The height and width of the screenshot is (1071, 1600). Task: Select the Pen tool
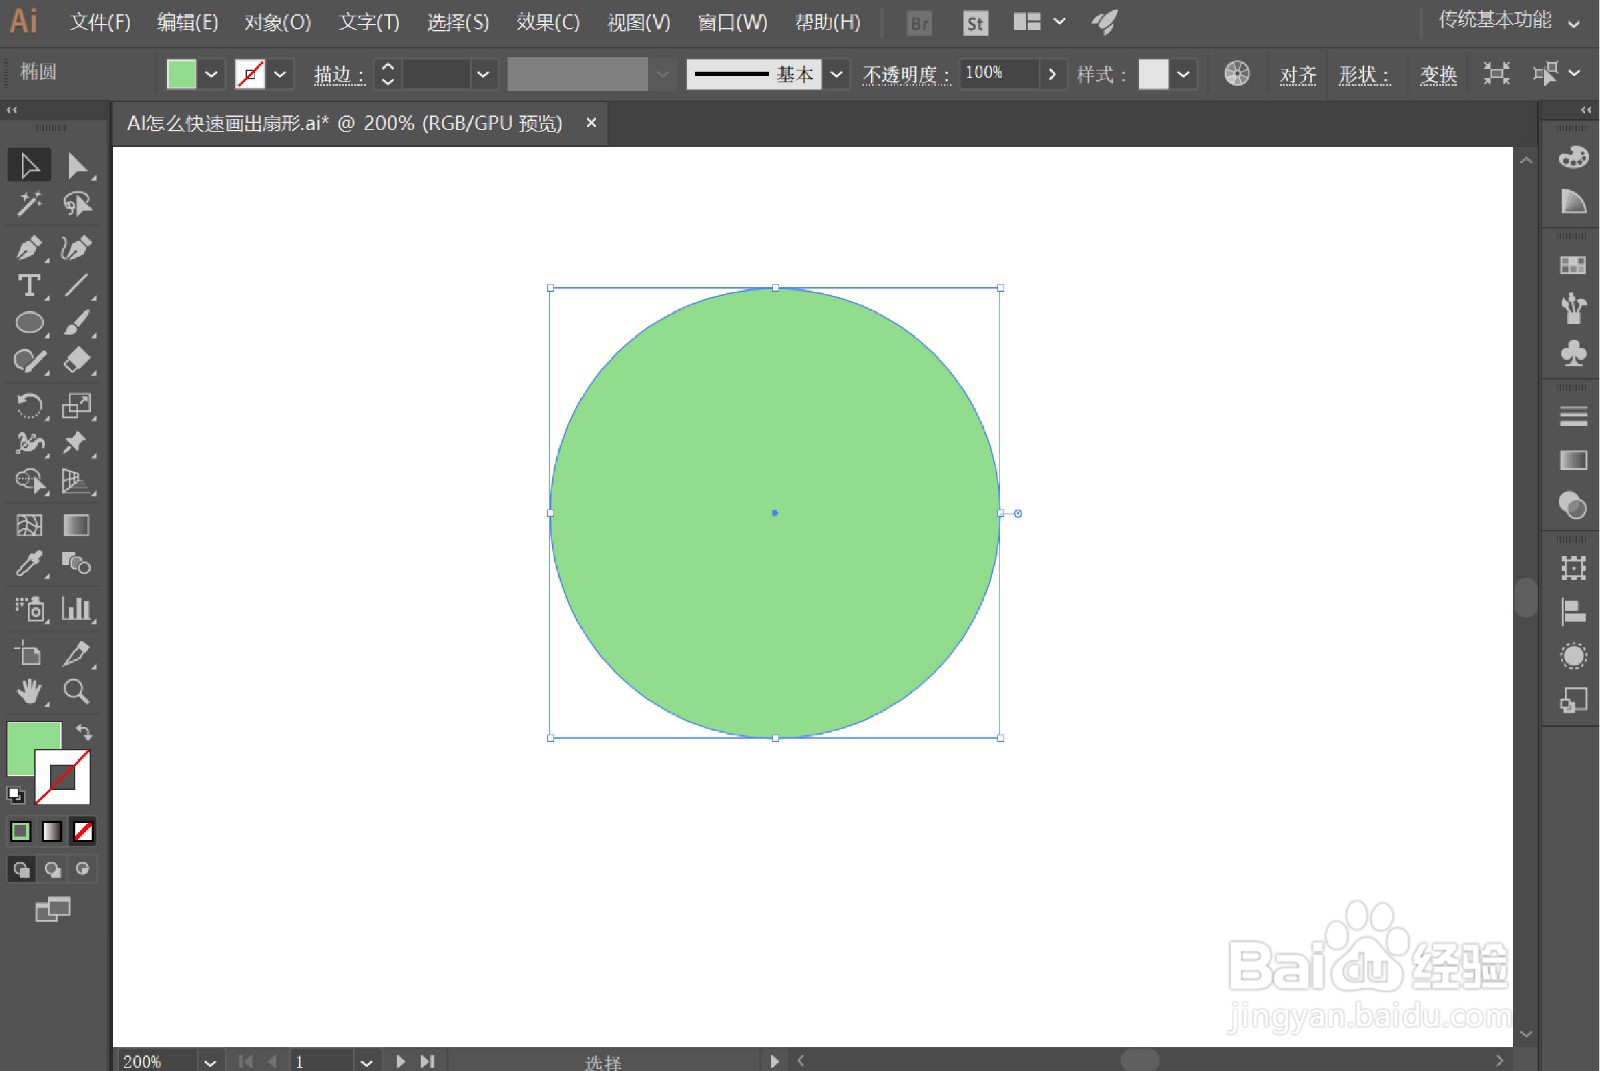29,247
